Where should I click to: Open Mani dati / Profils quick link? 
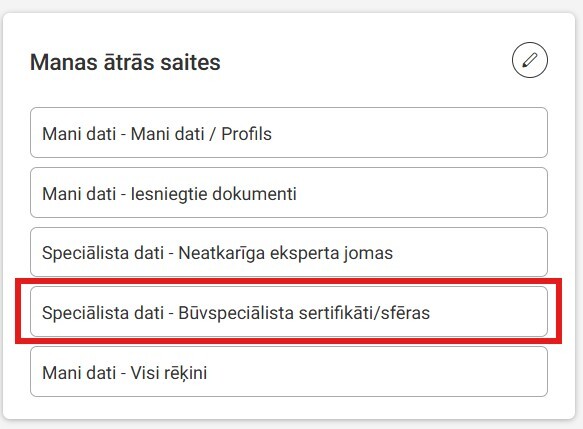coord(289,133)
